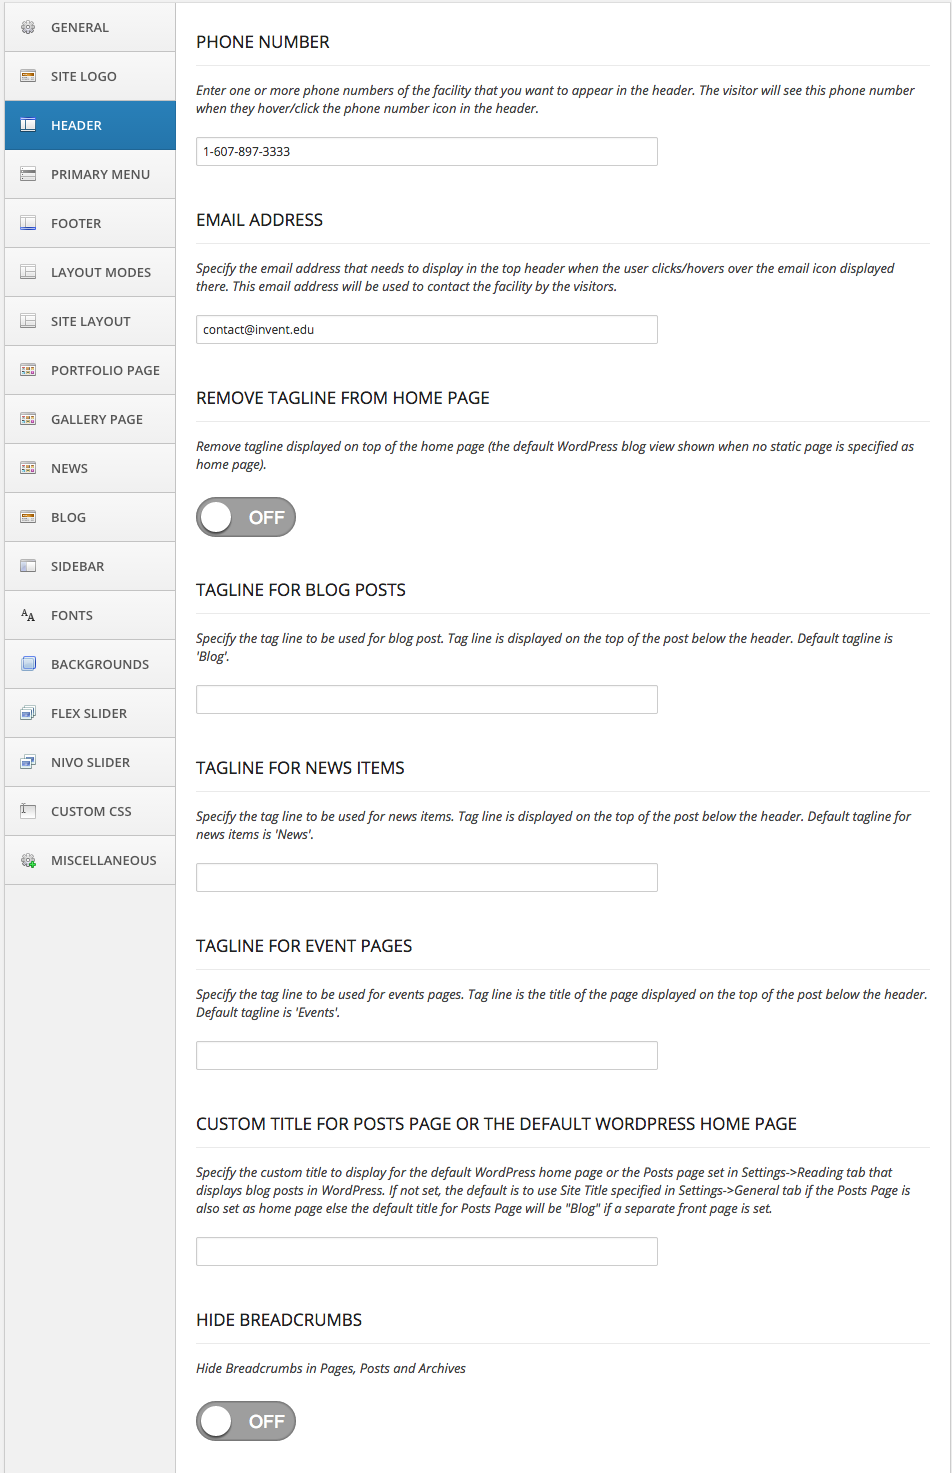Click the Layout Modes icon
Image resolution: width=952 pixels, height=1473 pixels.
[x=28, y=272]
